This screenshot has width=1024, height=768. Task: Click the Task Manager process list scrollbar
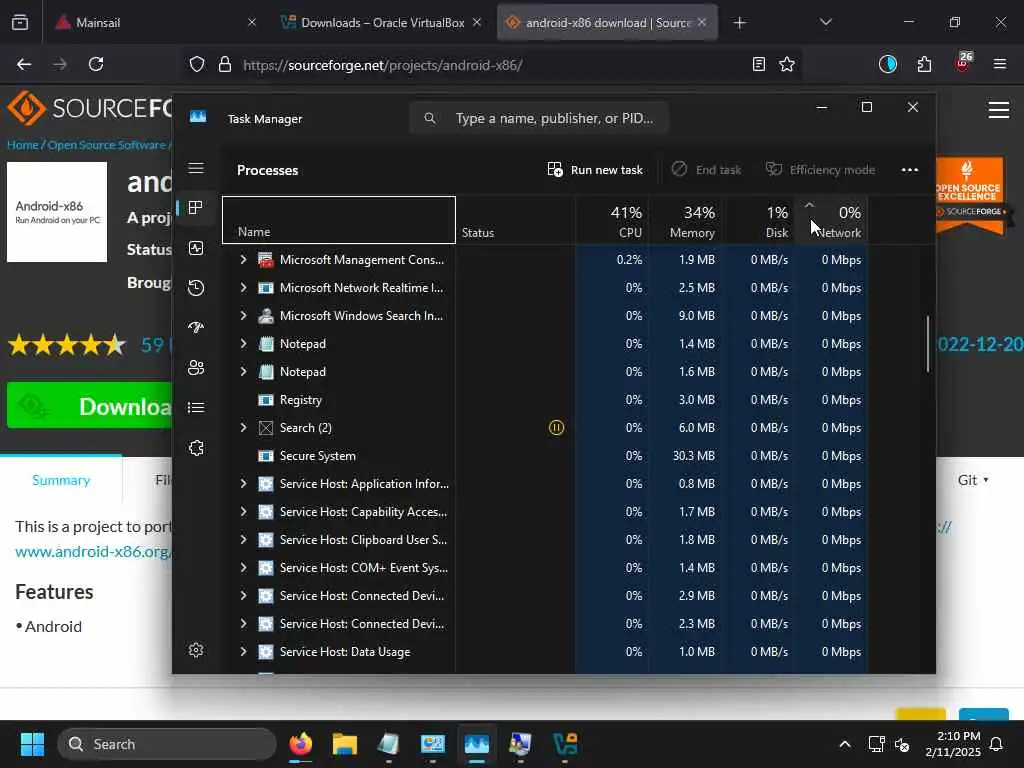[927, 344]
